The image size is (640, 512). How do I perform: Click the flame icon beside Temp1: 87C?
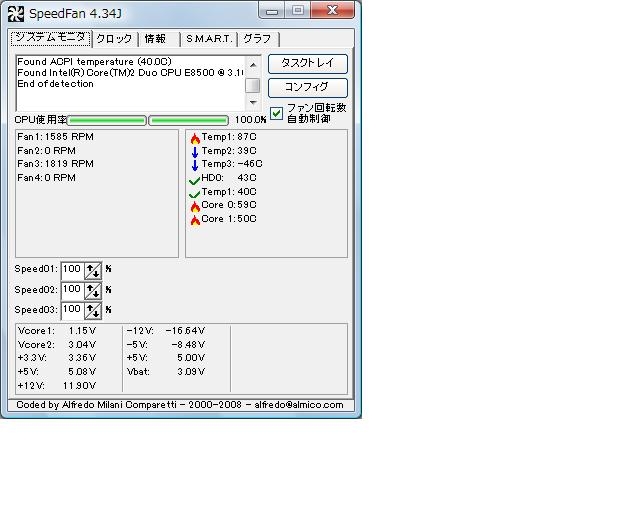(195, 138)
